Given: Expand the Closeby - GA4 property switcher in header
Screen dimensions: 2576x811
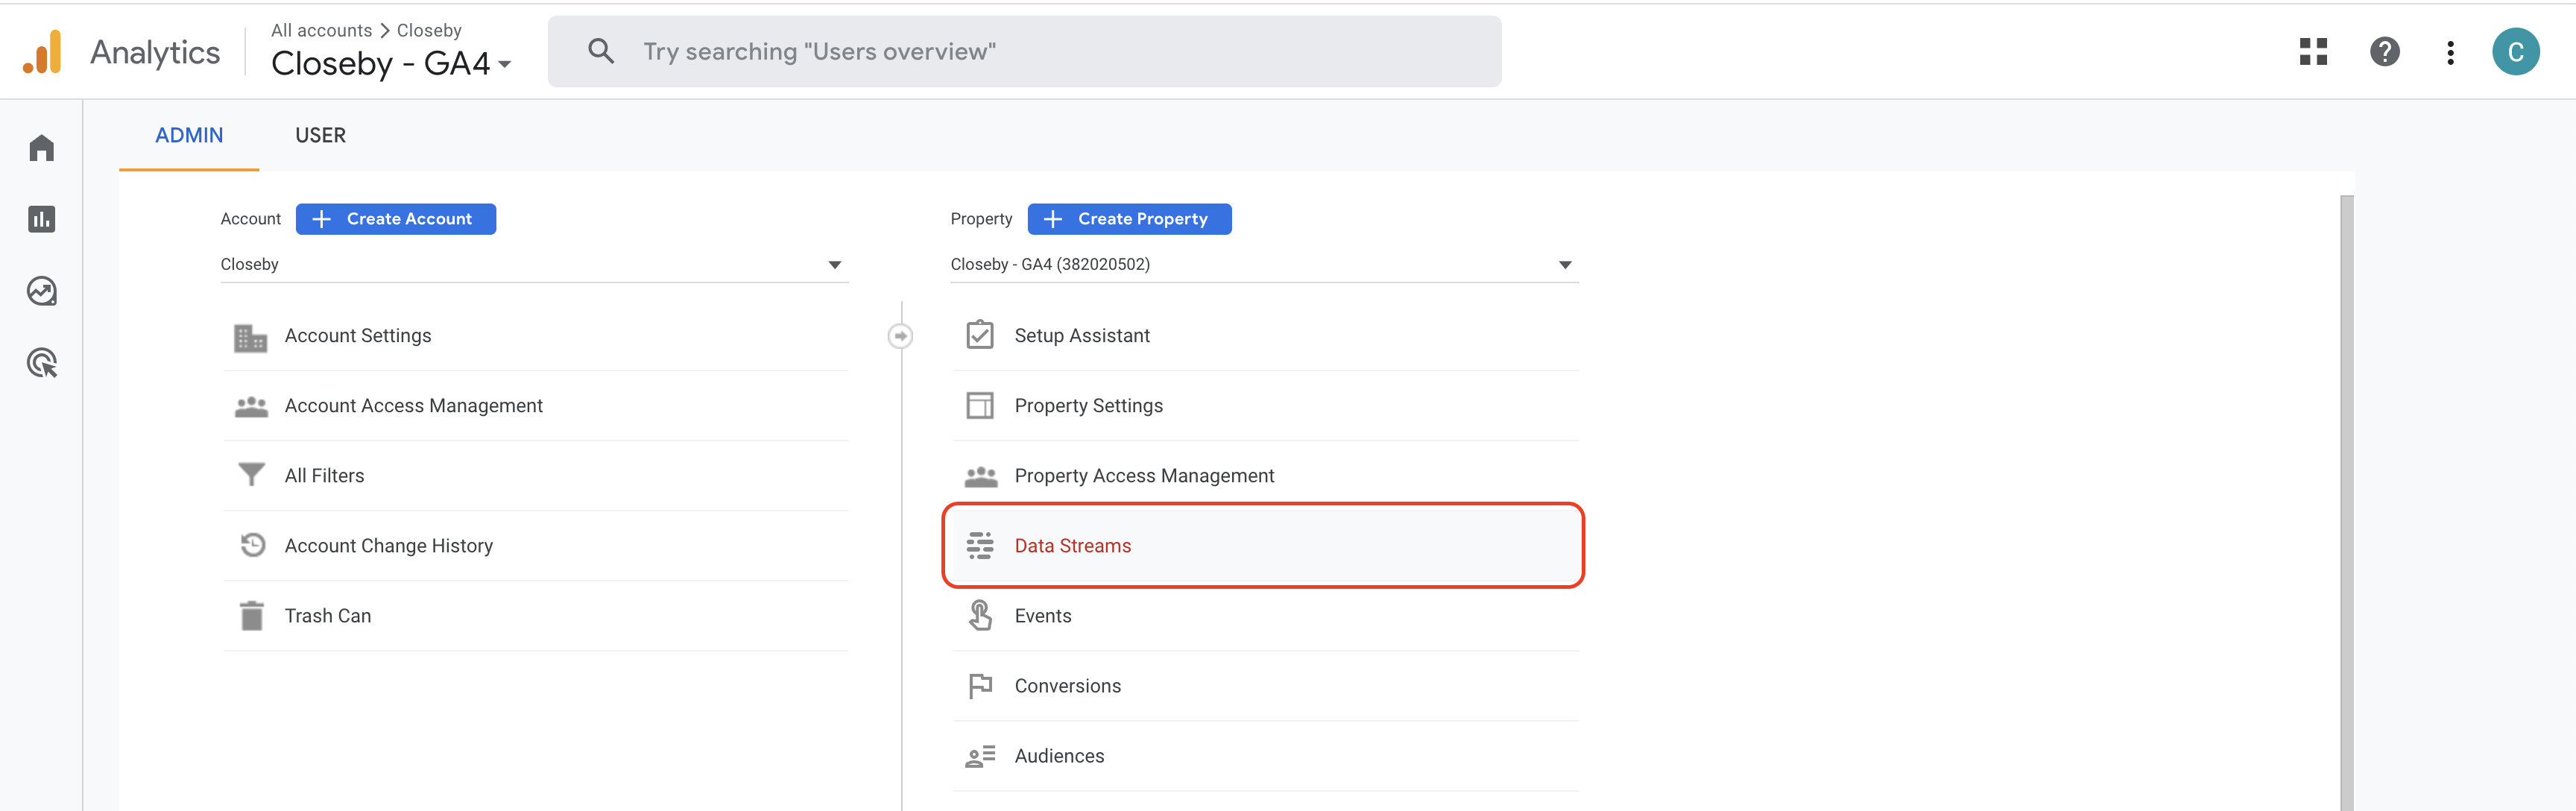Looking at the screenshot, I should tap(391, 64).
